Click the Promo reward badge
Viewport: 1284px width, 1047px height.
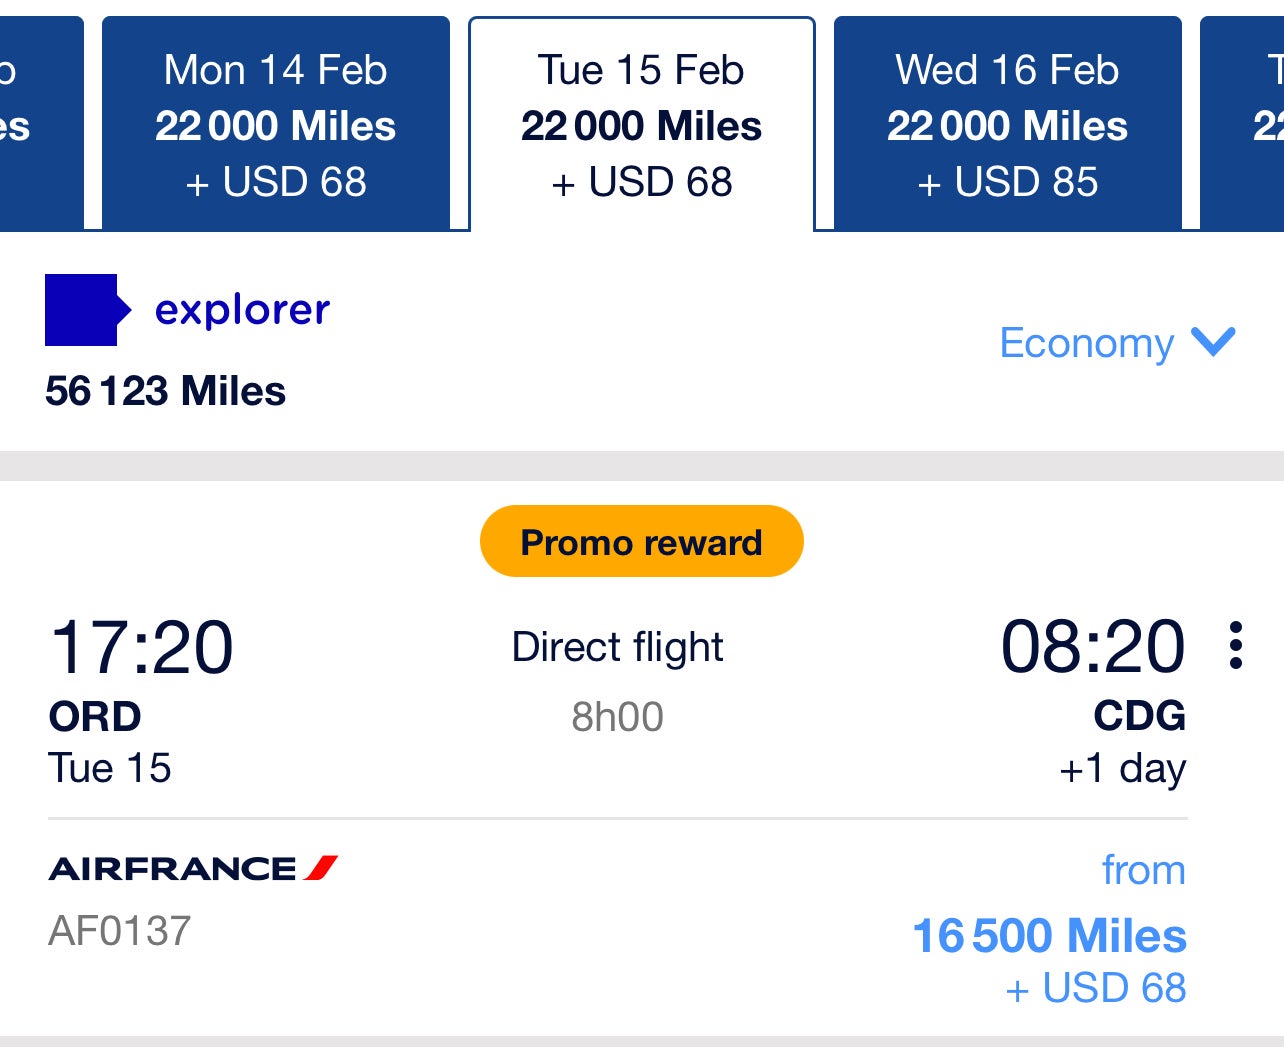(641, 541)
